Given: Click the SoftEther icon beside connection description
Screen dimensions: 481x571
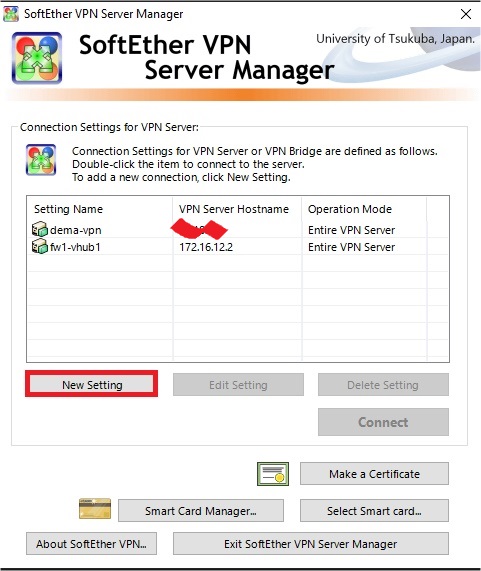Looking at the screenshot, I should (x=41, y=160).
